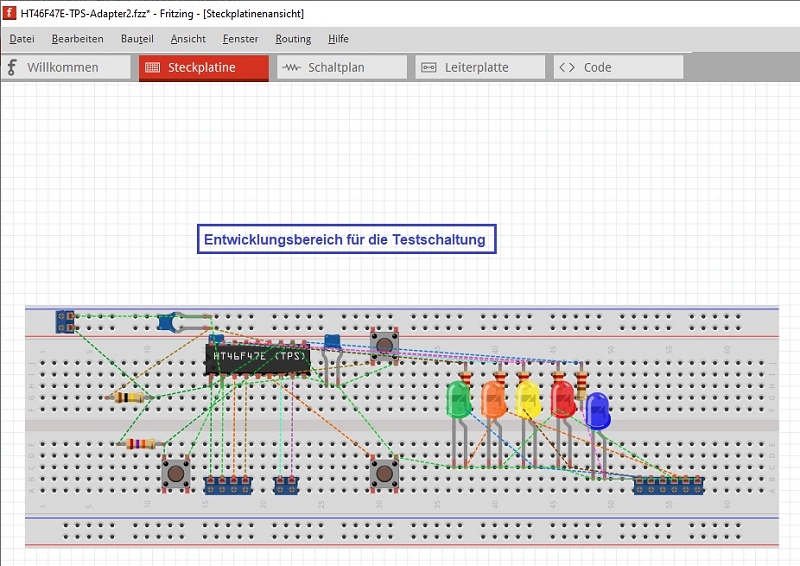Open the Bearbeiten menu
Screen dimensions: 800x566
point(78,39)
